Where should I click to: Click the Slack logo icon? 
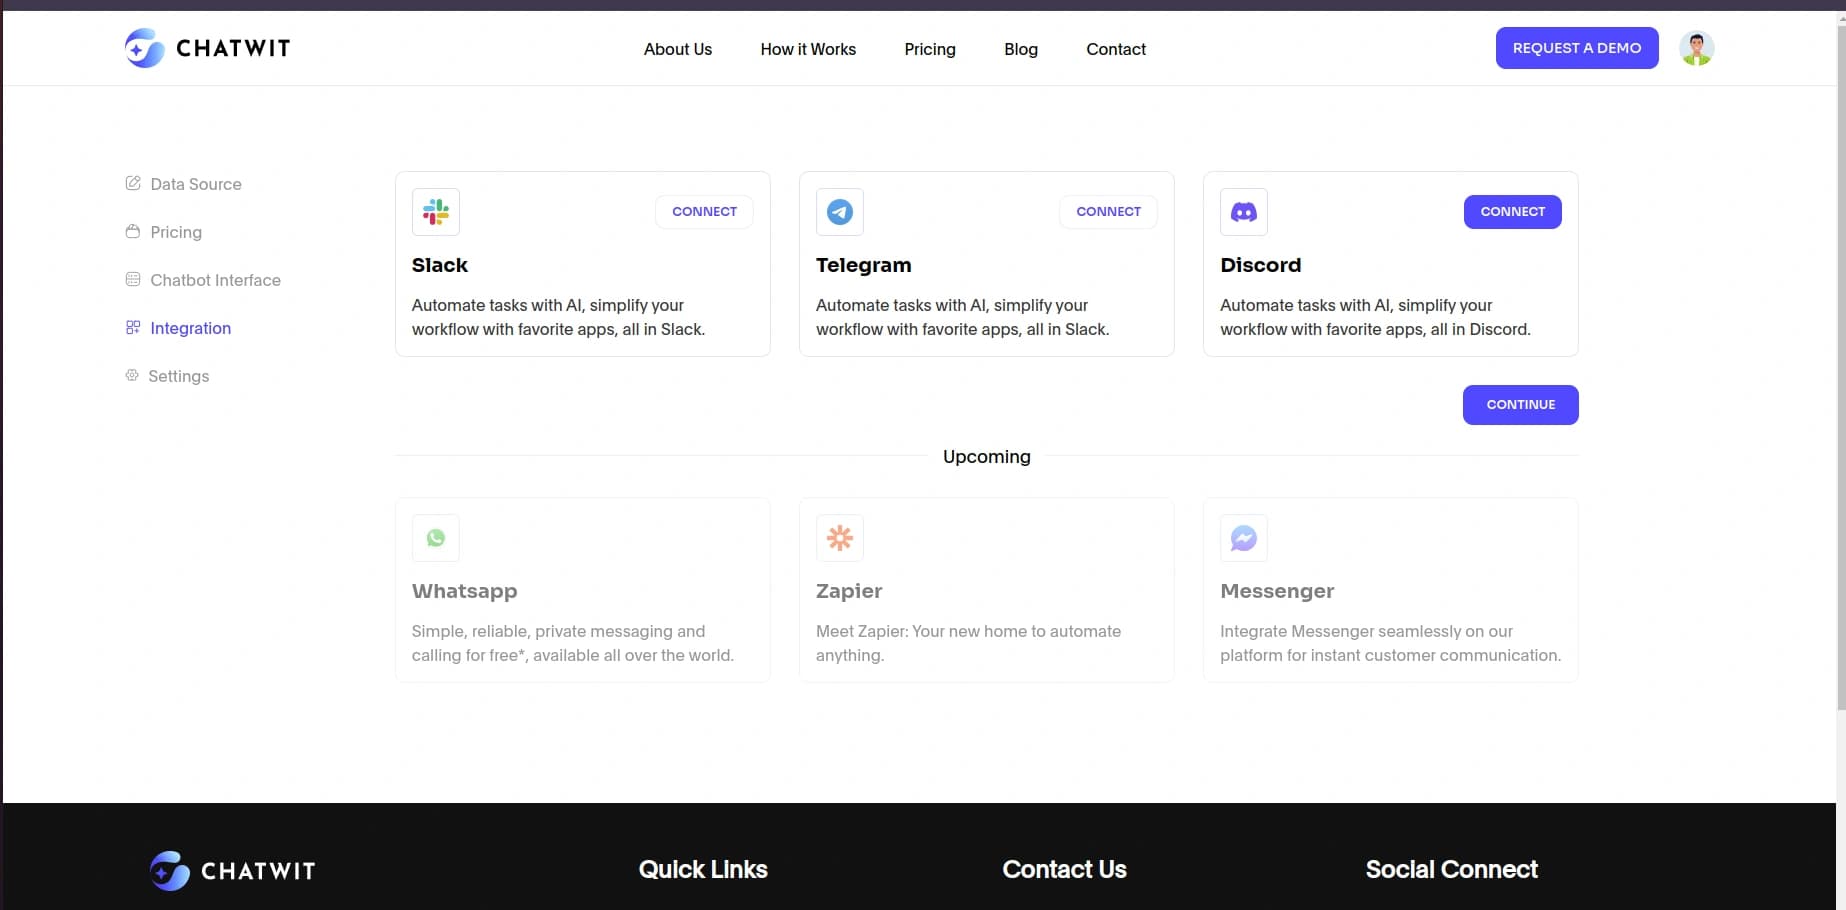tap(436, 212)
